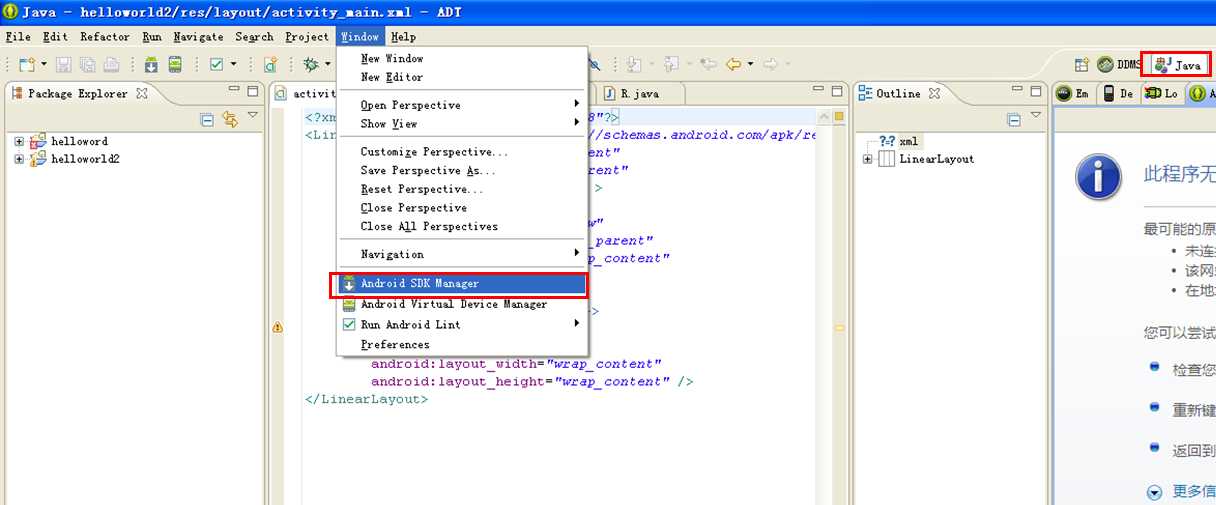1216x505 pixels.
Task: Click the Forward navigation arrow icon
Action: 771,64
